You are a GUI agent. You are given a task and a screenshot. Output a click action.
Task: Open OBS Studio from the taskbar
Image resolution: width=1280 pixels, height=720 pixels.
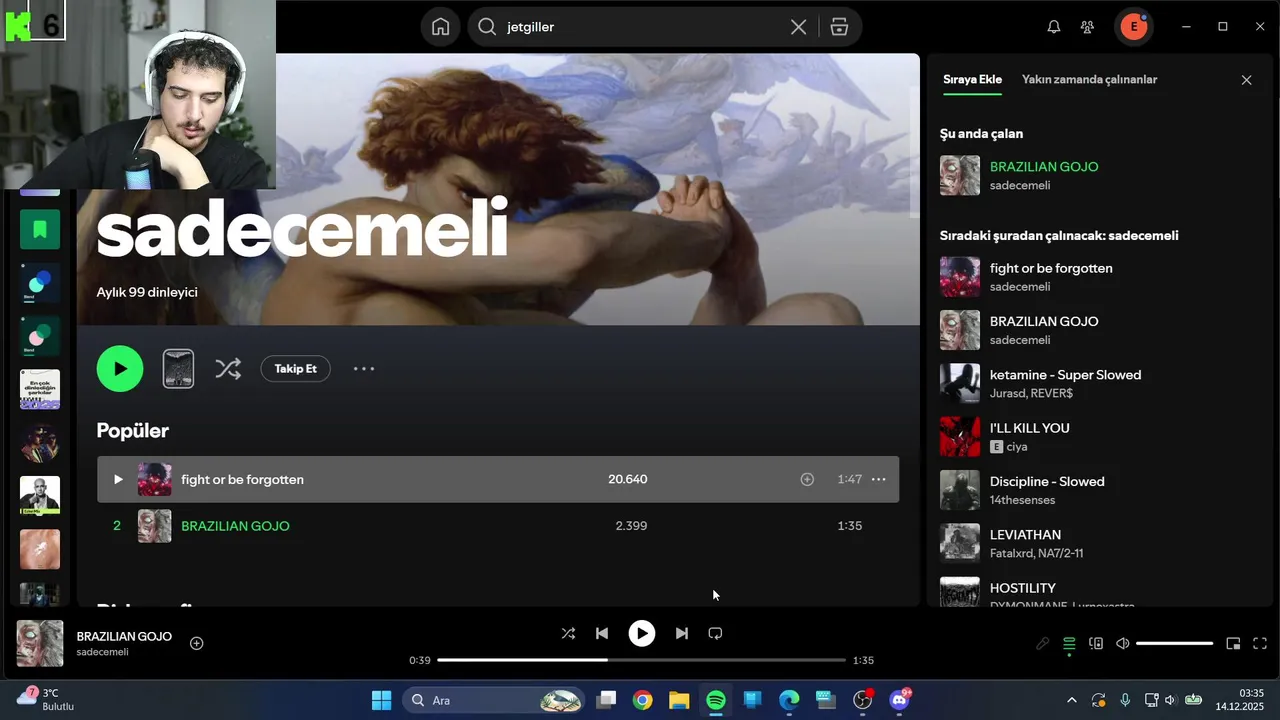(863, 700)
